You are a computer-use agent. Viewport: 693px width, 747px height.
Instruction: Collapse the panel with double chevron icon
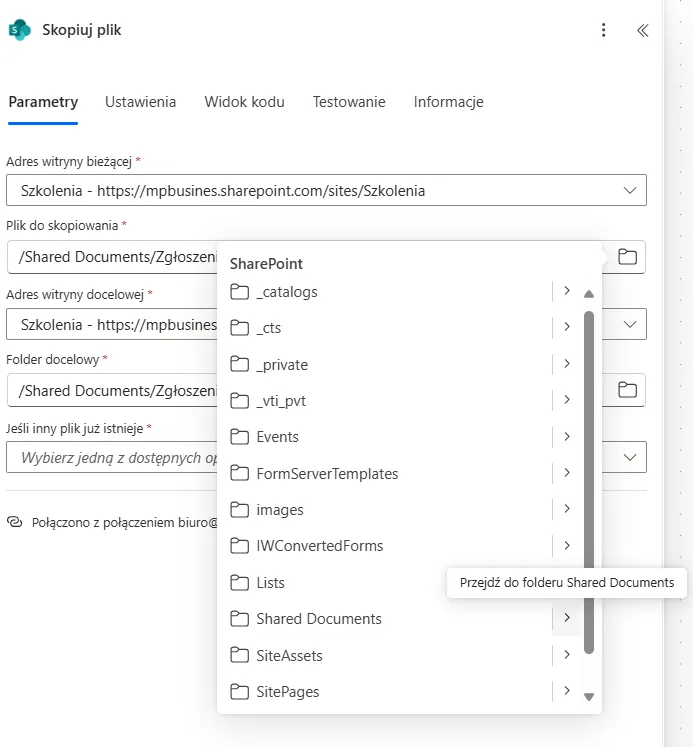pos(643,30)
